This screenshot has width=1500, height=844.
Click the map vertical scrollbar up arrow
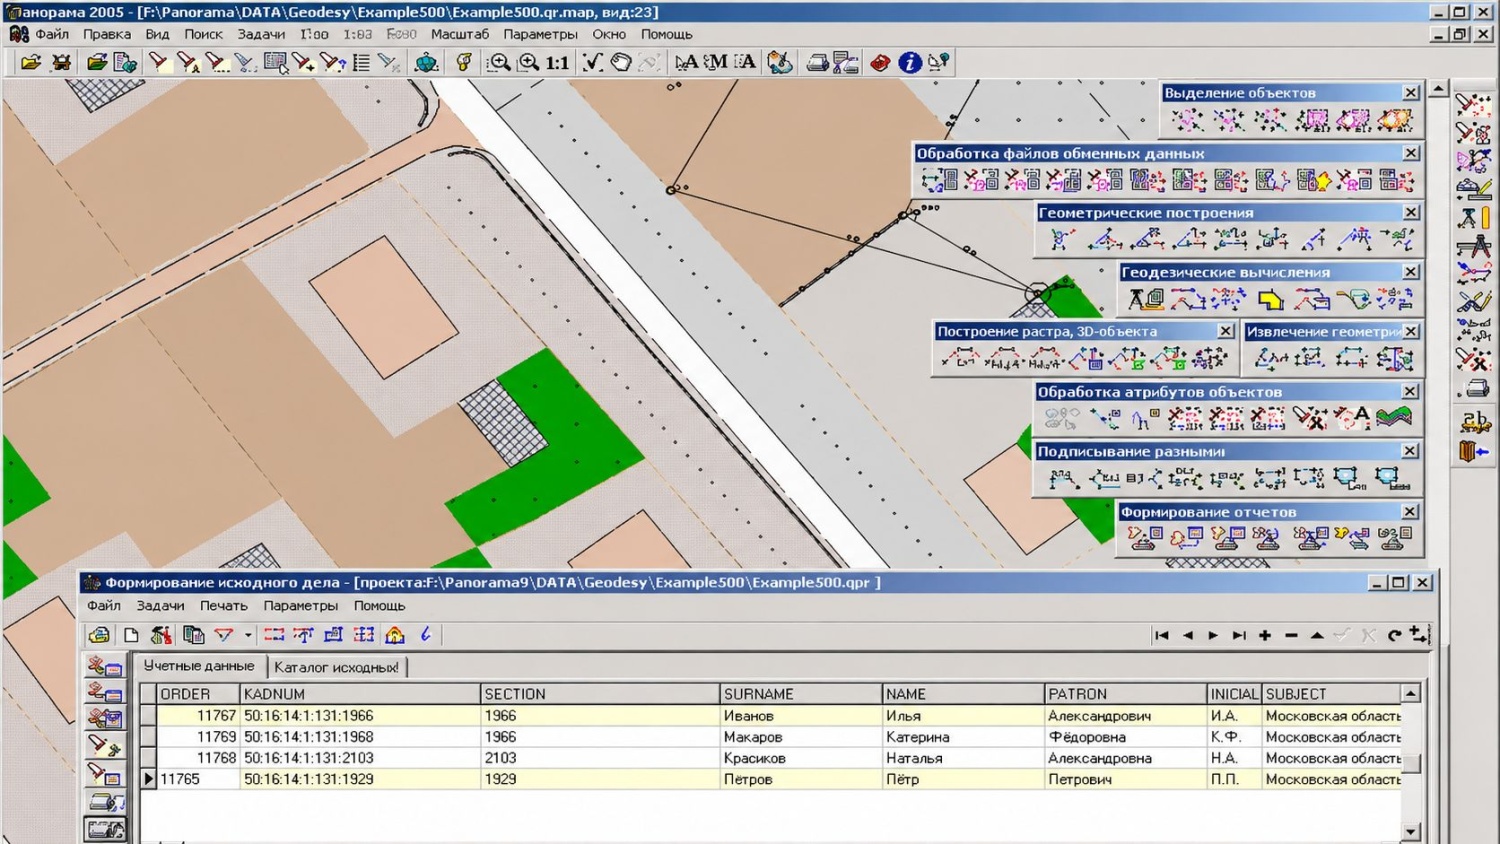point(1438,89)
